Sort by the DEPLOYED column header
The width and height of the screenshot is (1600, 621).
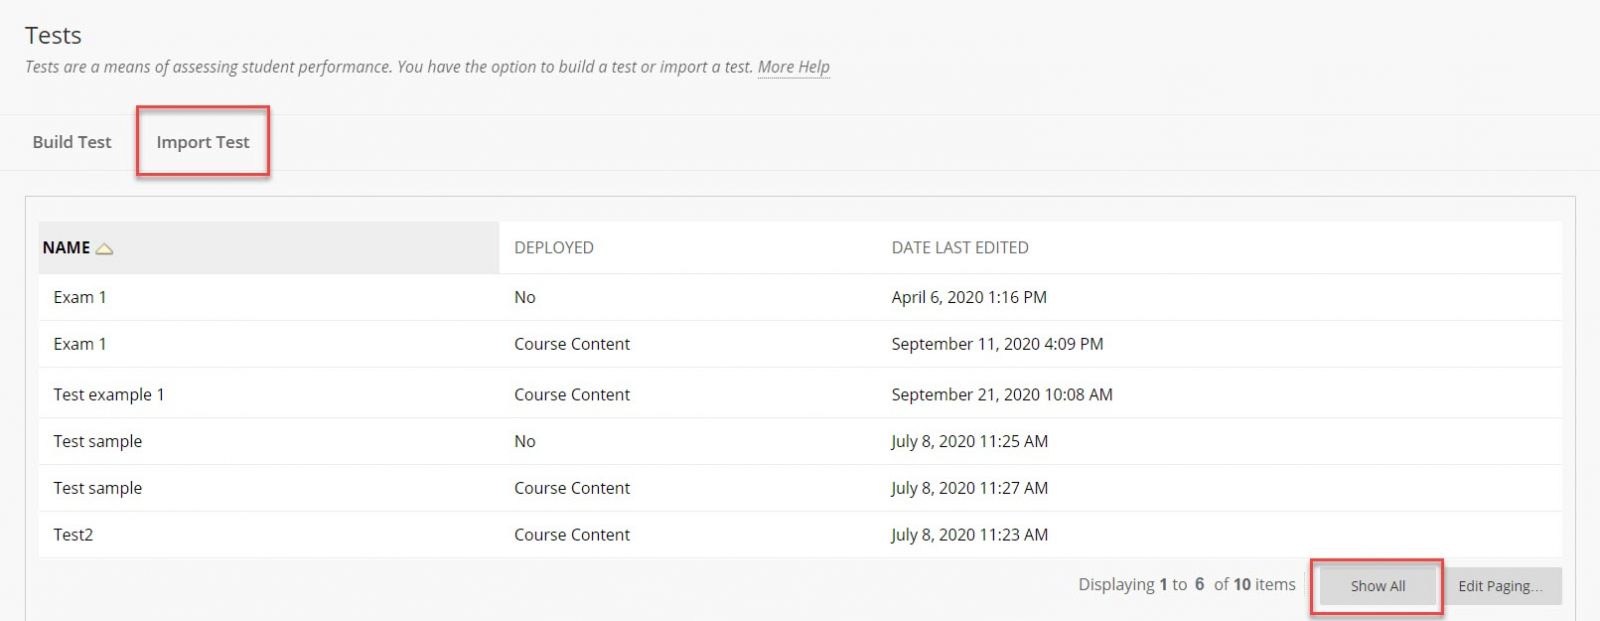[x=553, y=248]
